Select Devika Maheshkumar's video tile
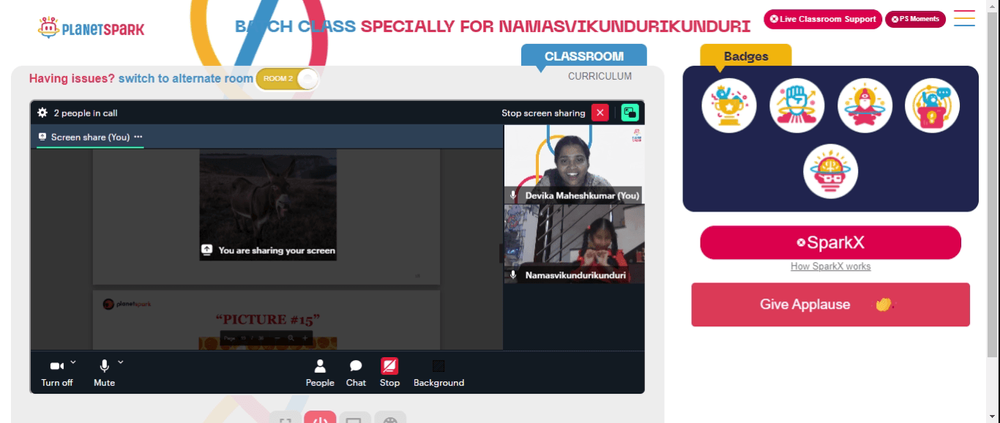This screenshot has height=423, width=1000. click(574, 164)
